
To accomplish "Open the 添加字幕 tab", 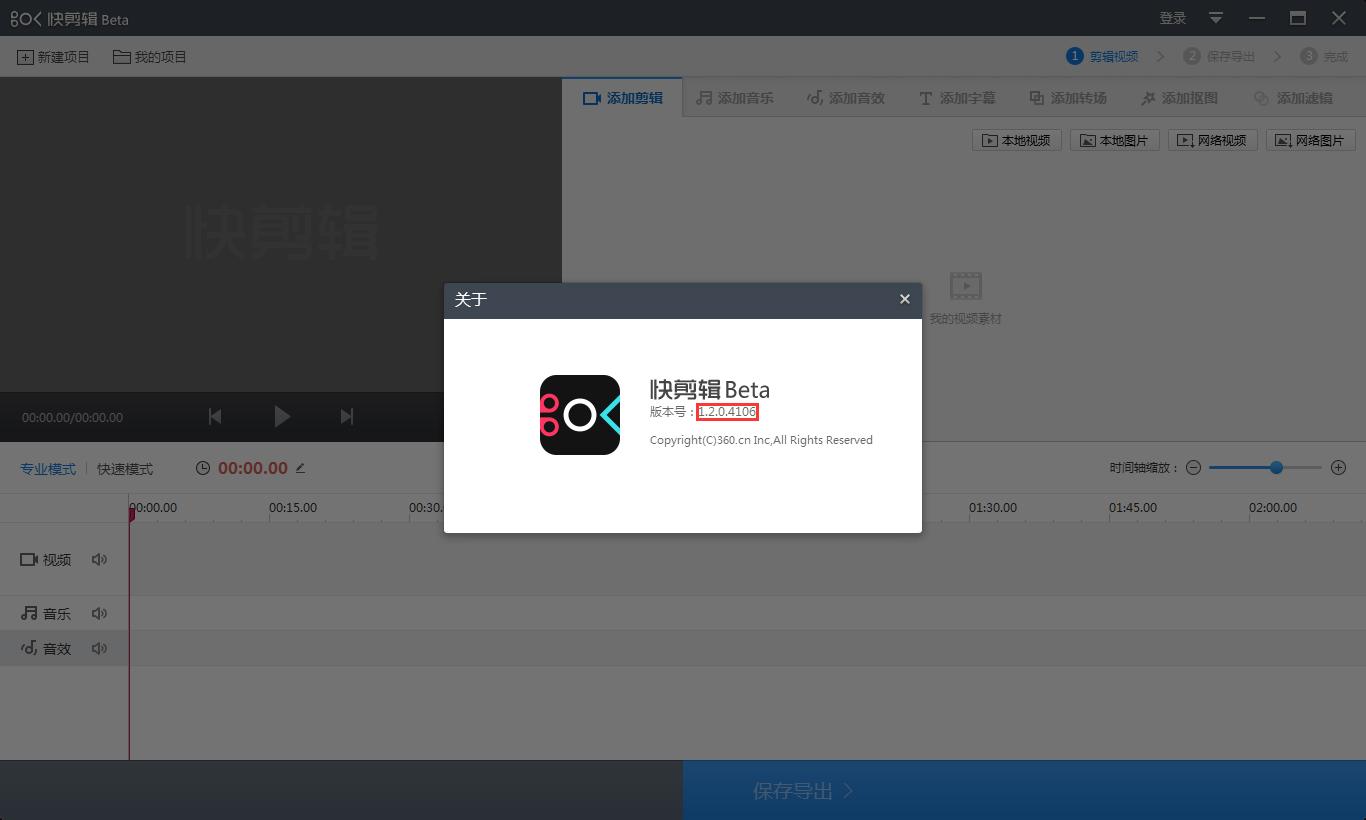I will coord(957,98).
